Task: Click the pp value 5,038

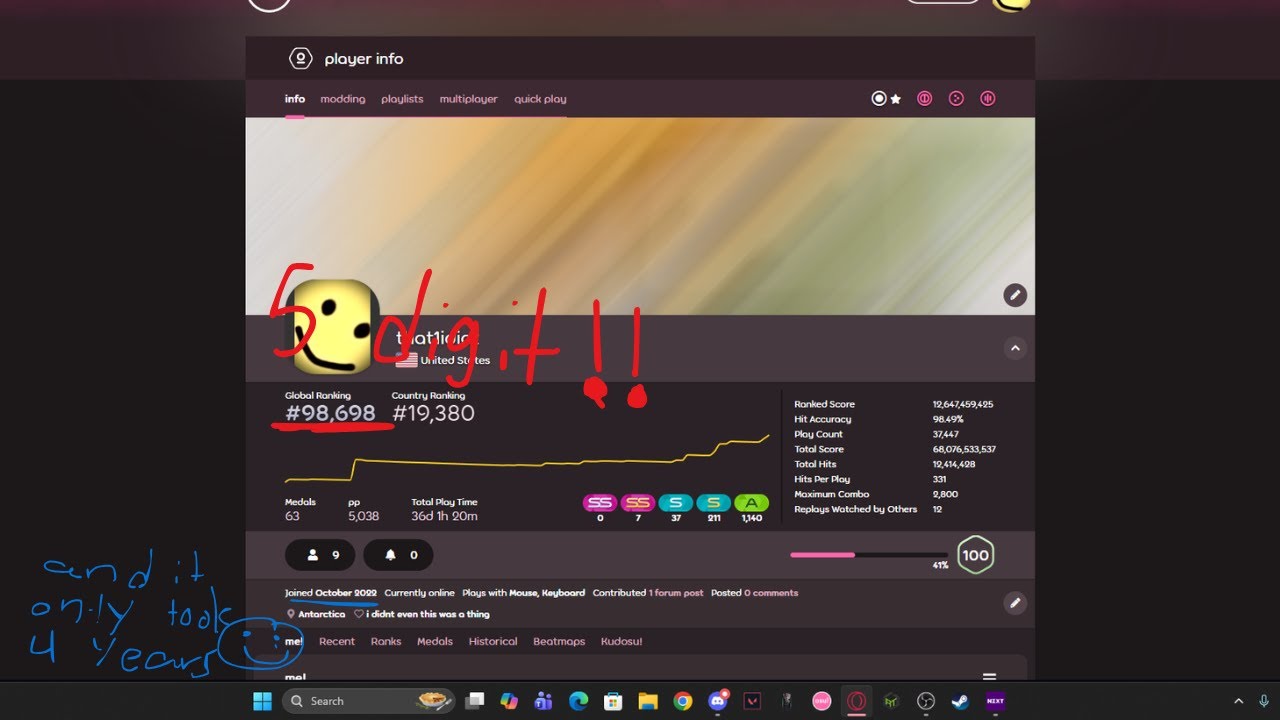Action: (364, 516)
